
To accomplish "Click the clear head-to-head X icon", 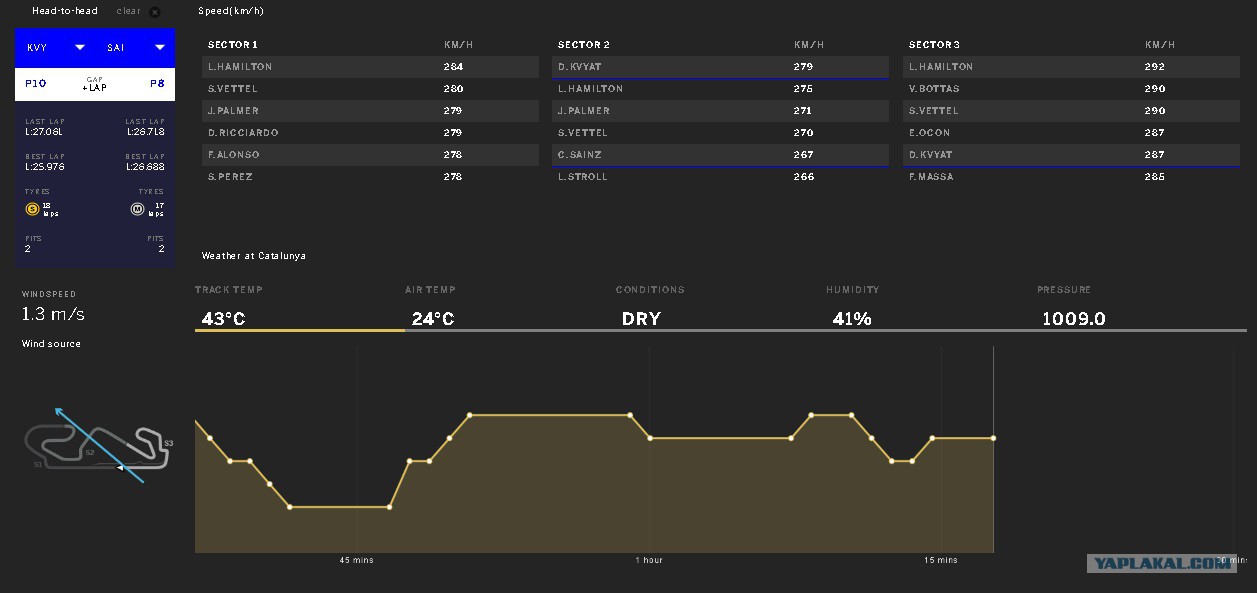I will pos(154,12).
